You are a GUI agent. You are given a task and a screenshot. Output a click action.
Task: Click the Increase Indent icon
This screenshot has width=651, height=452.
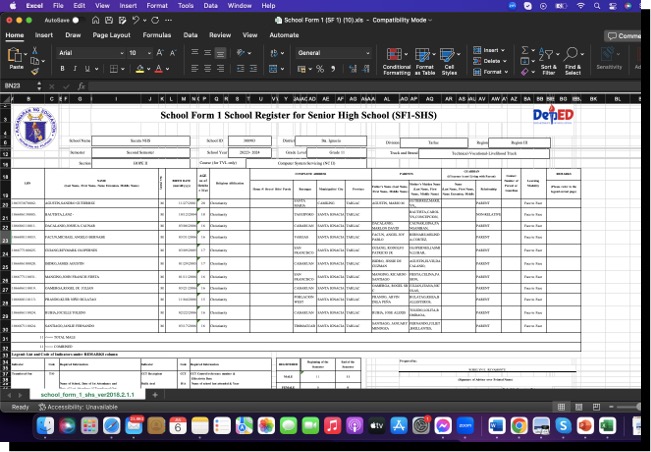253,69
